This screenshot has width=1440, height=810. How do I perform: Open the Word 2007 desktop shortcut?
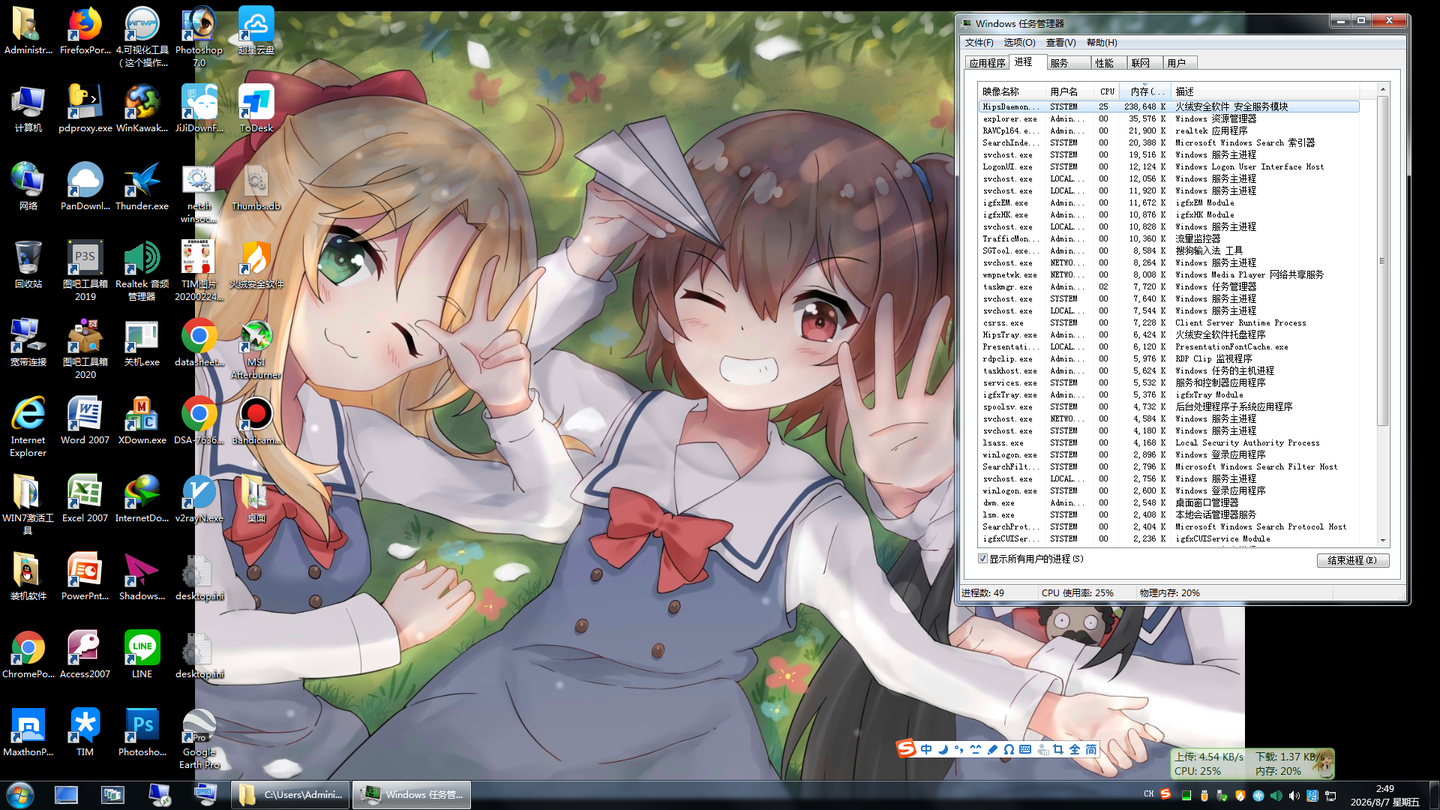85,422
